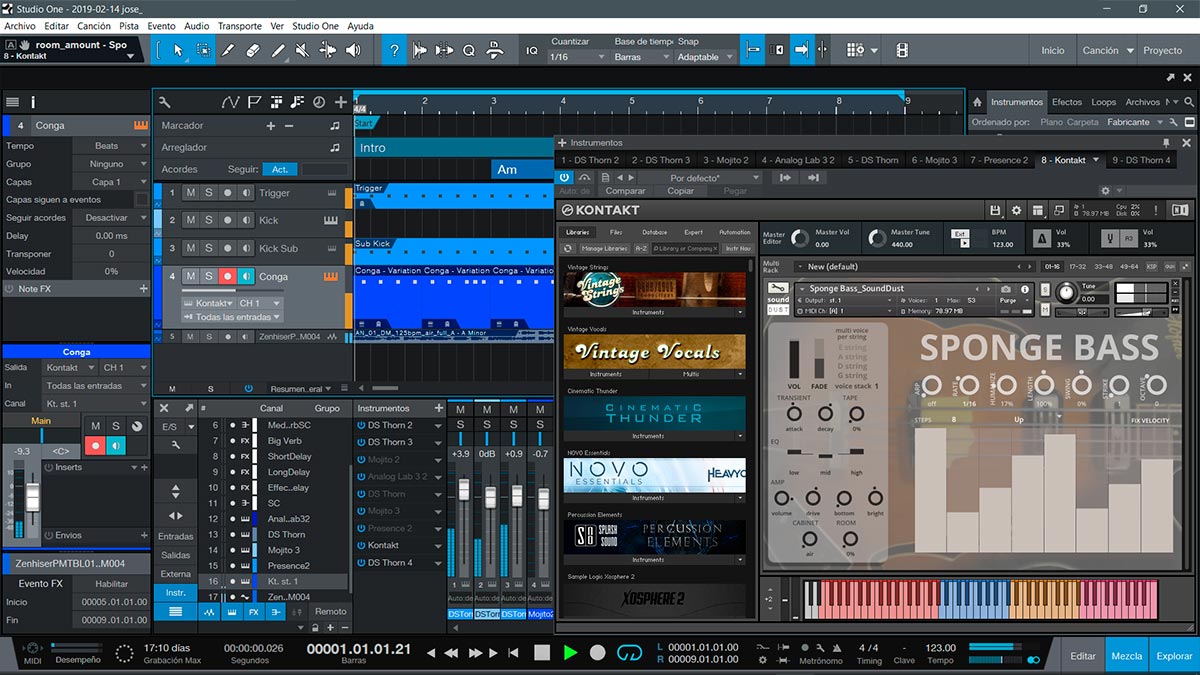This screenshot has width=1200, height=675.
Task: Refresh libraries icon in Kontakt browser
Action: pyautogui.click(x=569, y=248)
